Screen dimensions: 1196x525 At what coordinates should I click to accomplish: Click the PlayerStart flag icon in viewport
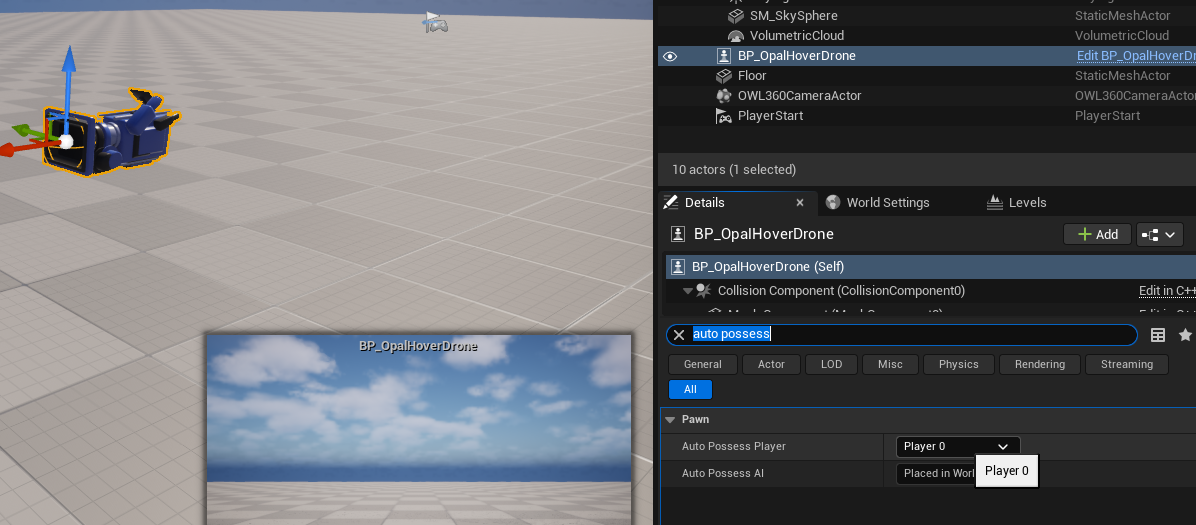click(436, 23)
